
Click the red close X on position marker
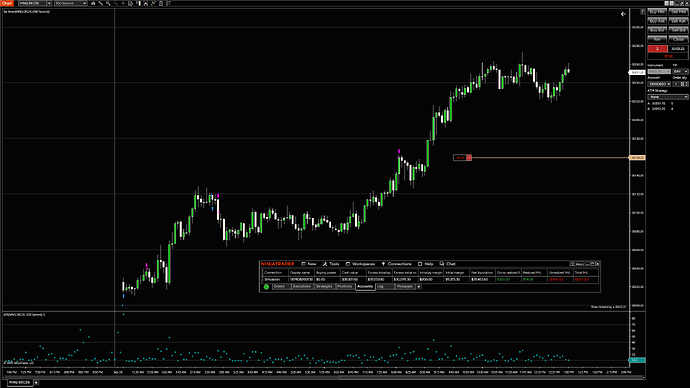[469, 157]
